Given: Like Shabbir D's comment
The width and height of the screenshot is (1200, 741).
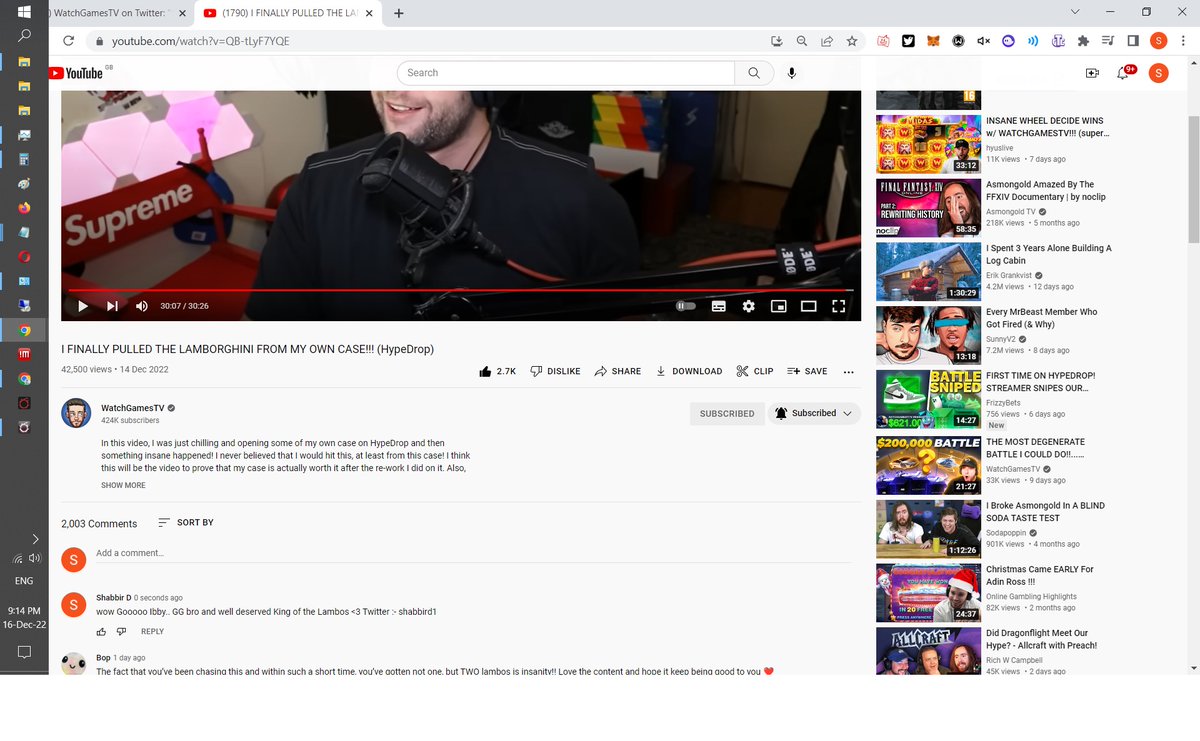Looking at the screenshot, I should (101, 632).
